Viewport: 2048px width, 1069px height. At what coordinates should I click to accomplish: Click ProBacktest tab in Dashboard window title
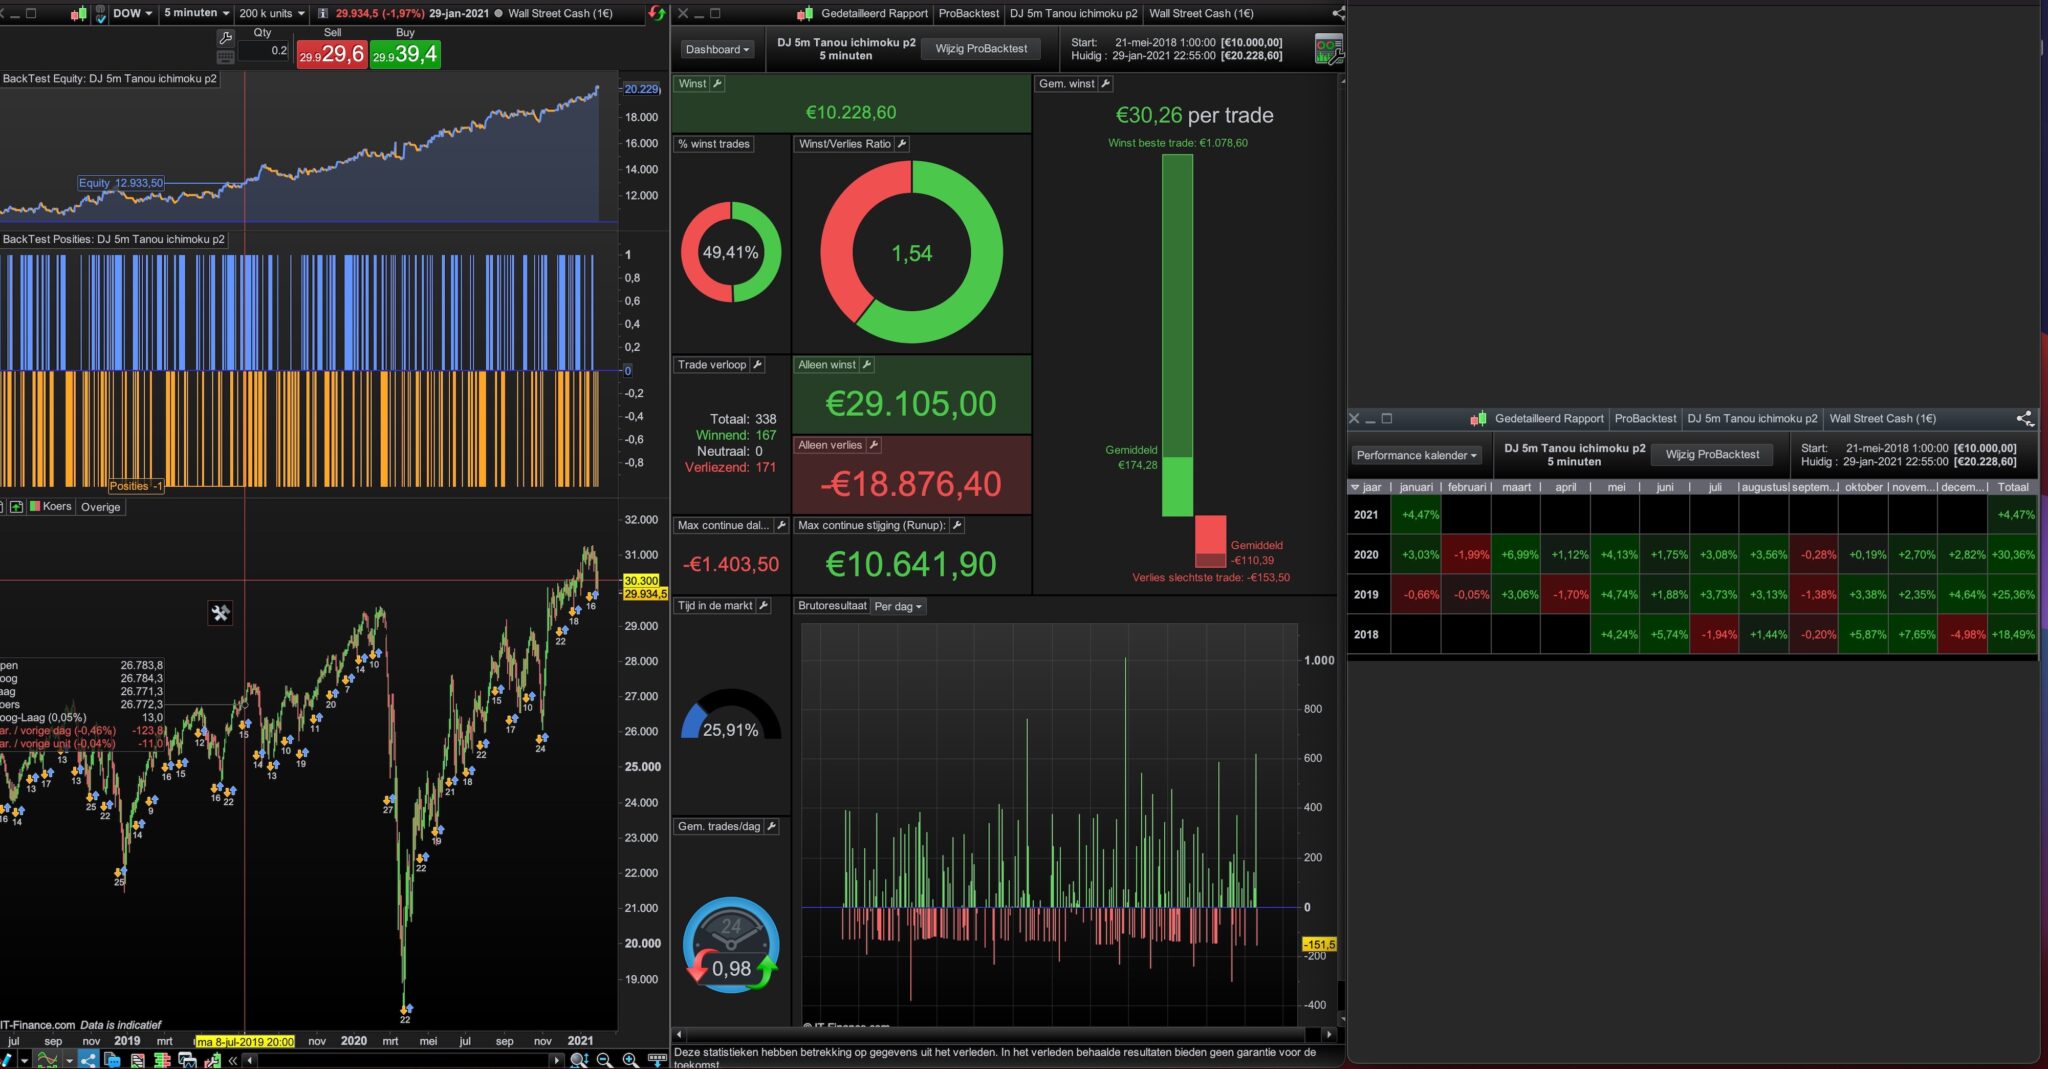tap(969, 13)
